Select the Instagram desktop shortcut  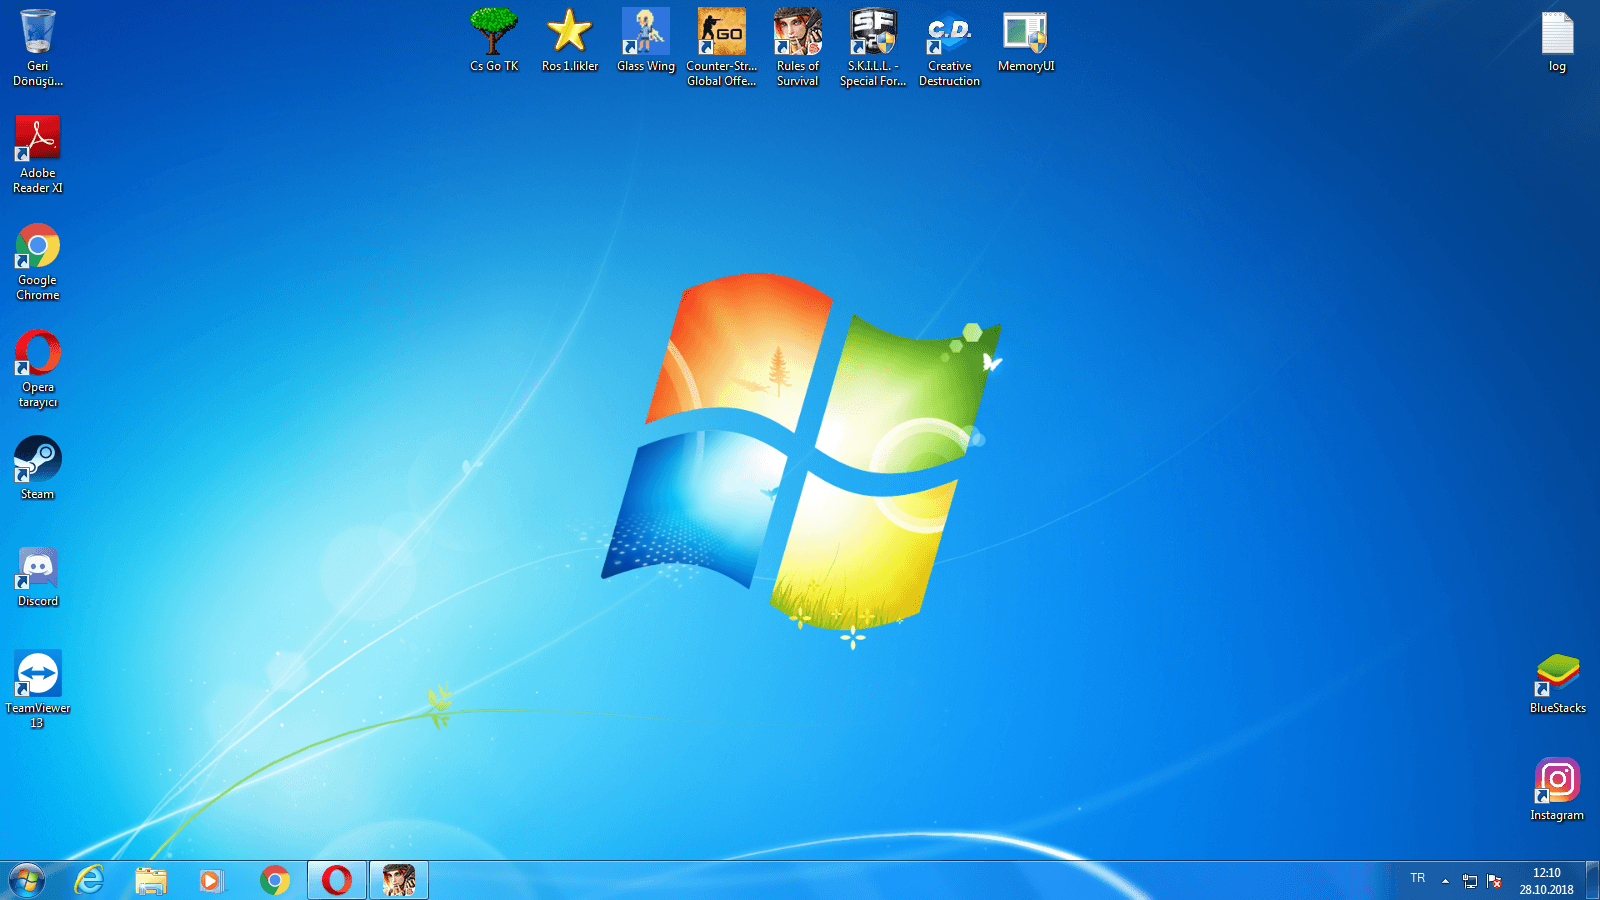coord(1557,789)
